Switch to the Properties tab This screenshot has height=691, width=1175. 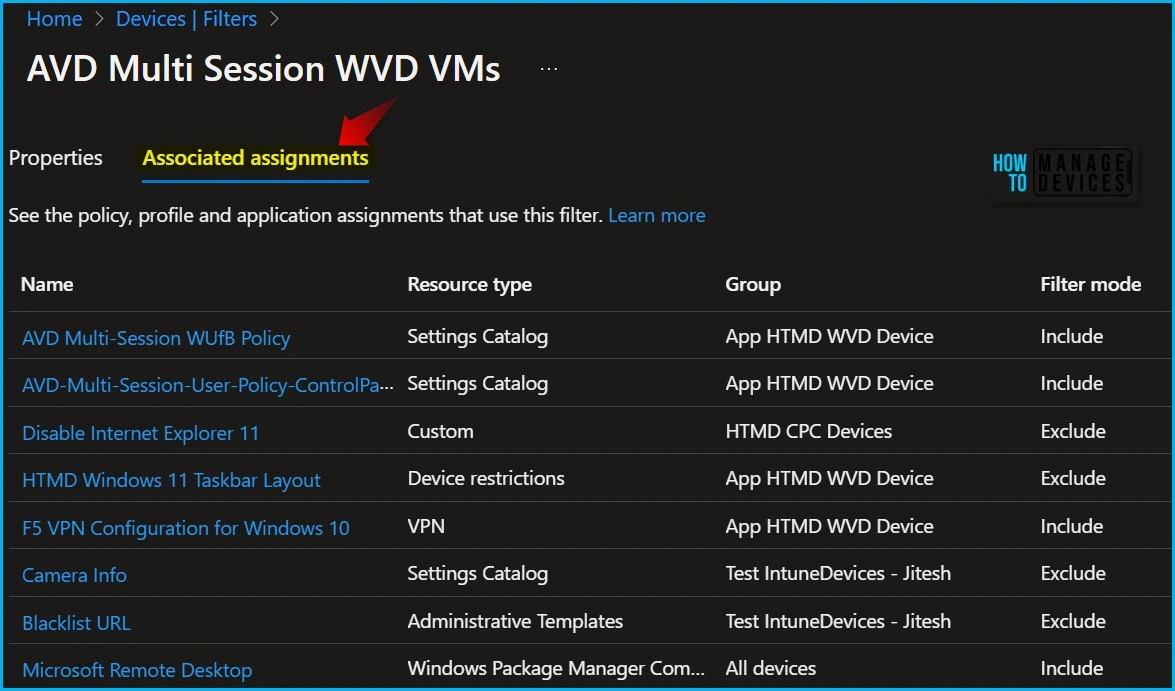tap(55, 158)
